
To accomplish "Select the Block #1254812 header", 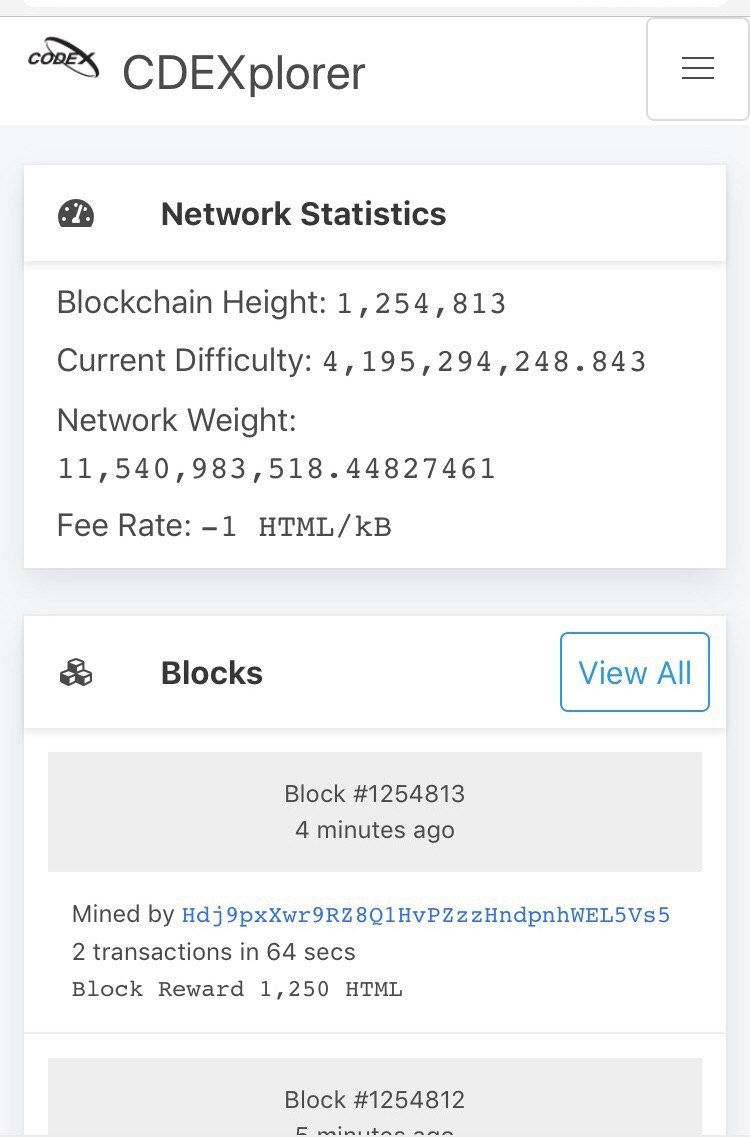I will click(x=374, y=1099).
